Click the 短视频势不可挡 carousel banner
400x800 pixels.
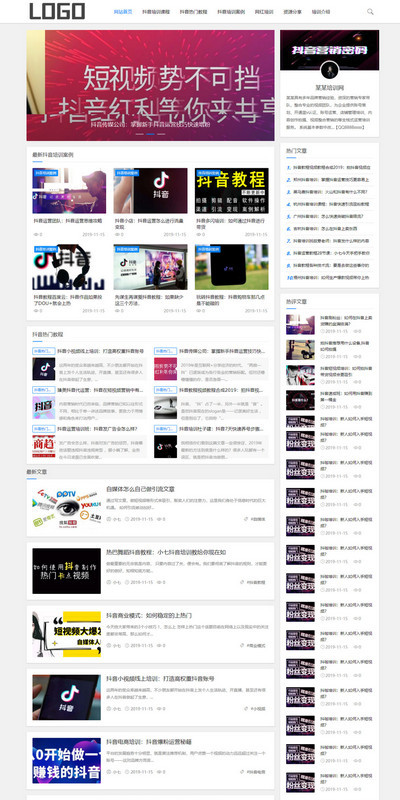pyautogui.click(x=151, y=85)
